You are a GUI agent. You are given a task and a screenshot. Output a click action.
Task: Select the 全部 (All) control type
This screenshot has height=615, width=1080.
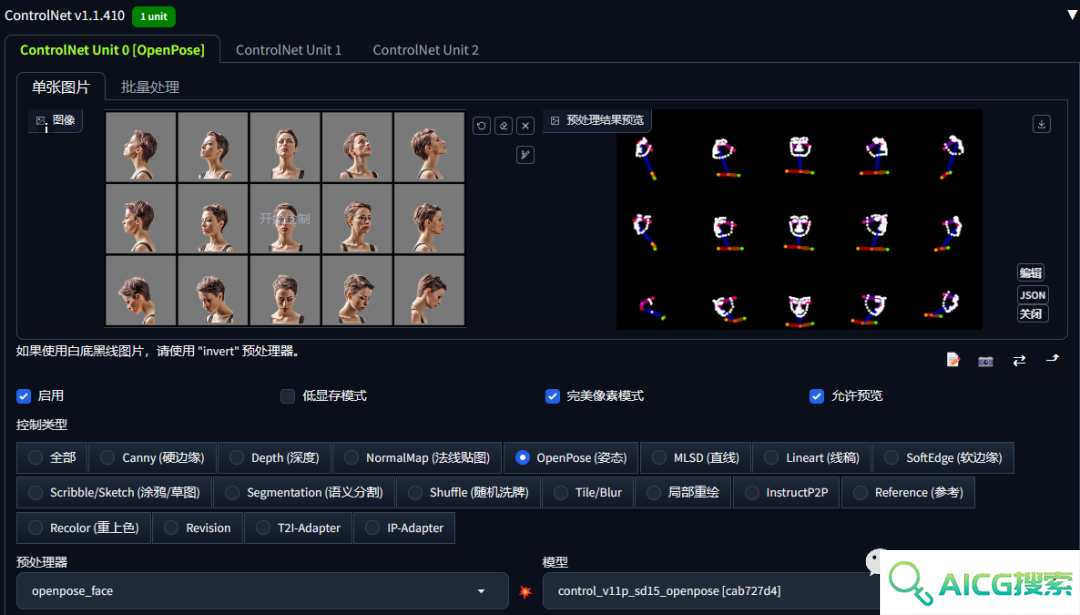click(52, 457)
